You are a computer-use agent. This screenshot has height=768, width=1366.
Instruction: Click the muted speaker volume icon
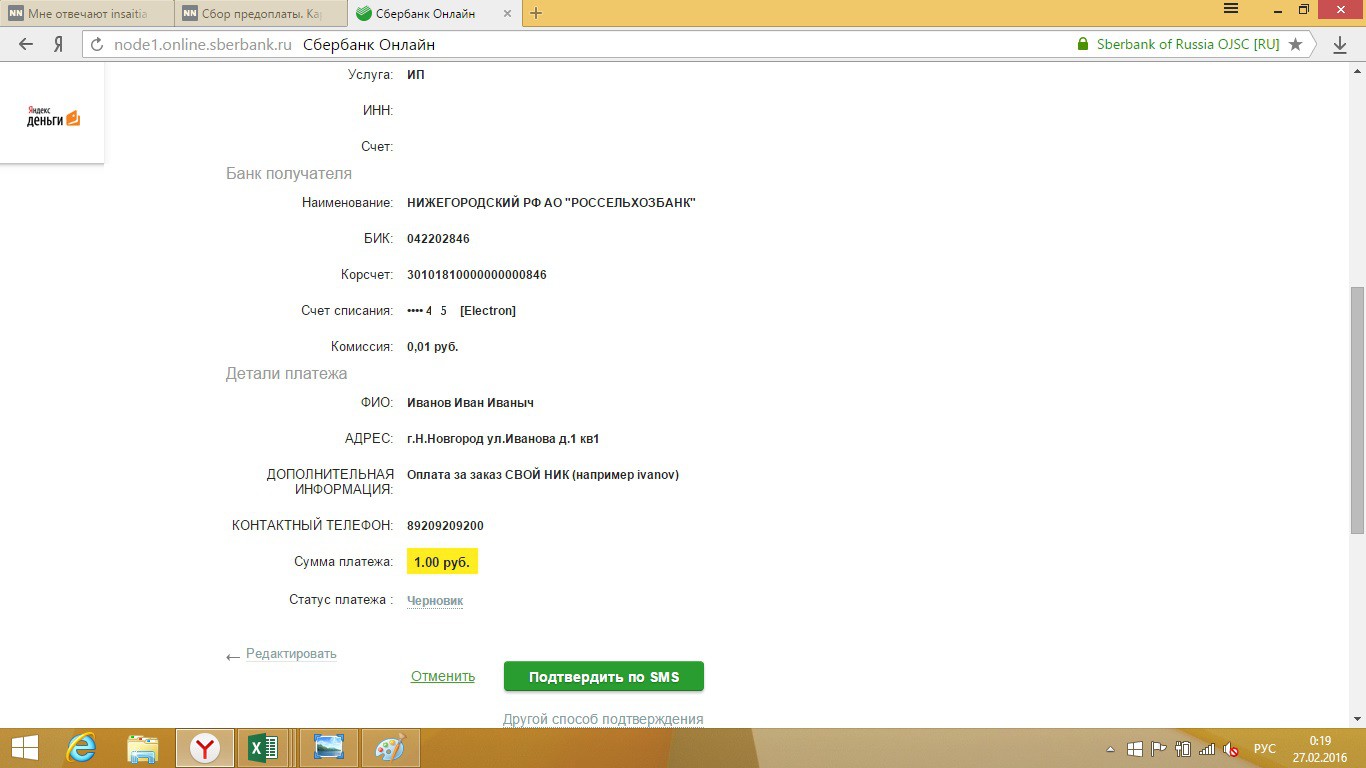(x=1231, y=749)
